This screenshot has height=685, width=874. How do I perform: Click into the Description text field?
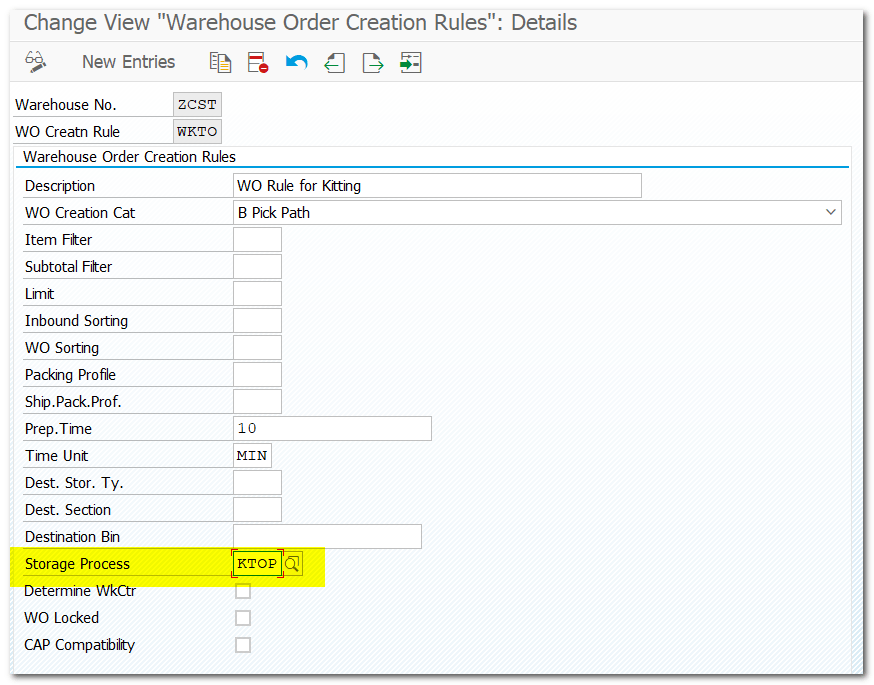[436, 186]
